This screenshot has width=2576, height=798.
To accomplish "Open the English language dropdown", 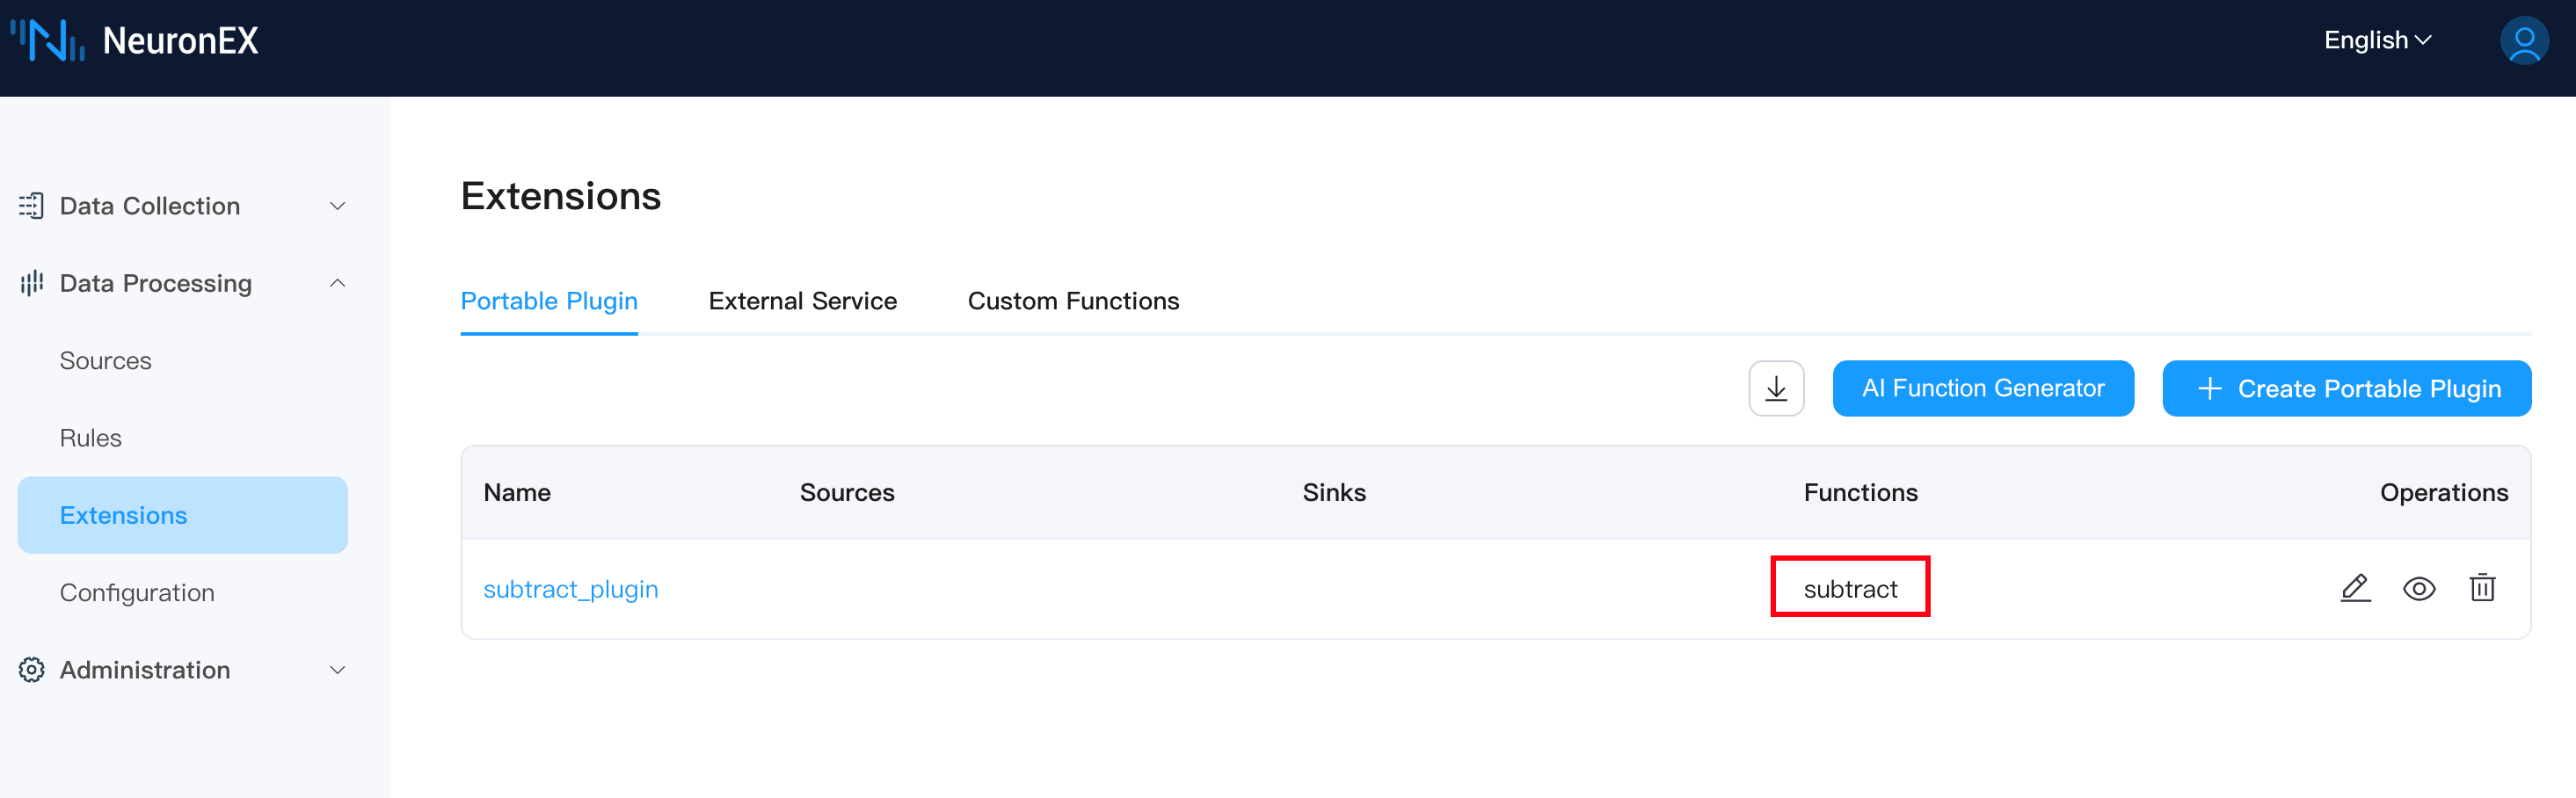I will point(2376,40).
